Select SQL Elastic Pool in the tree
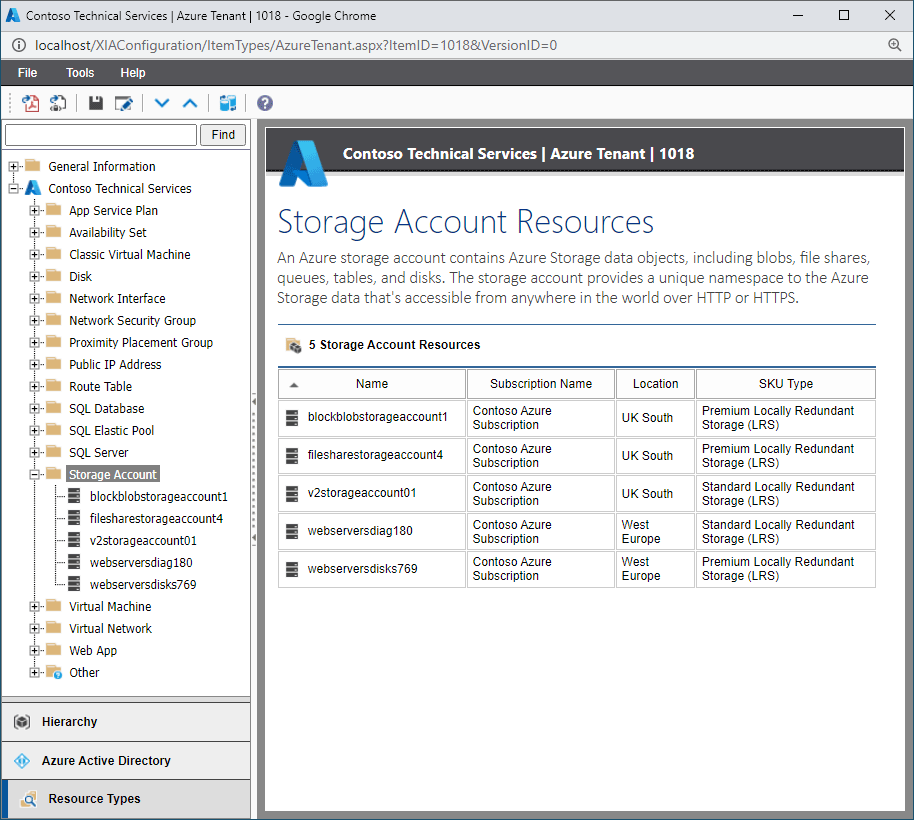Screen dimensions: 914x820 (x=111, y=431)
